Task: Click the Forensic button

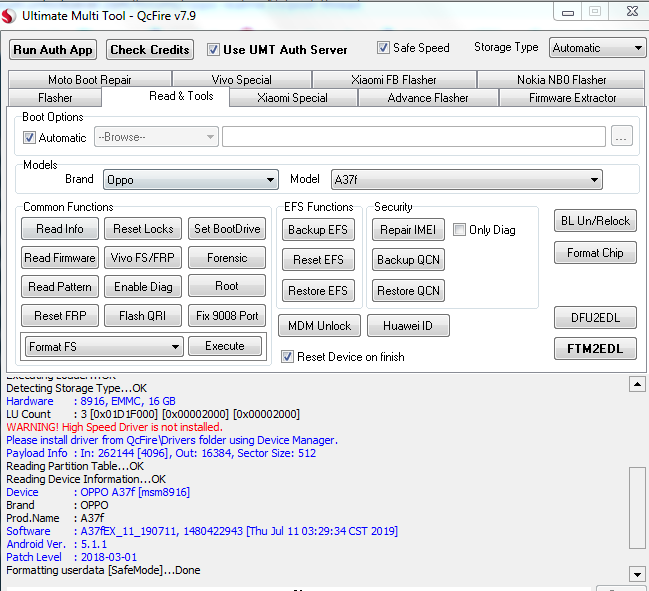Action: coord(227,258)
